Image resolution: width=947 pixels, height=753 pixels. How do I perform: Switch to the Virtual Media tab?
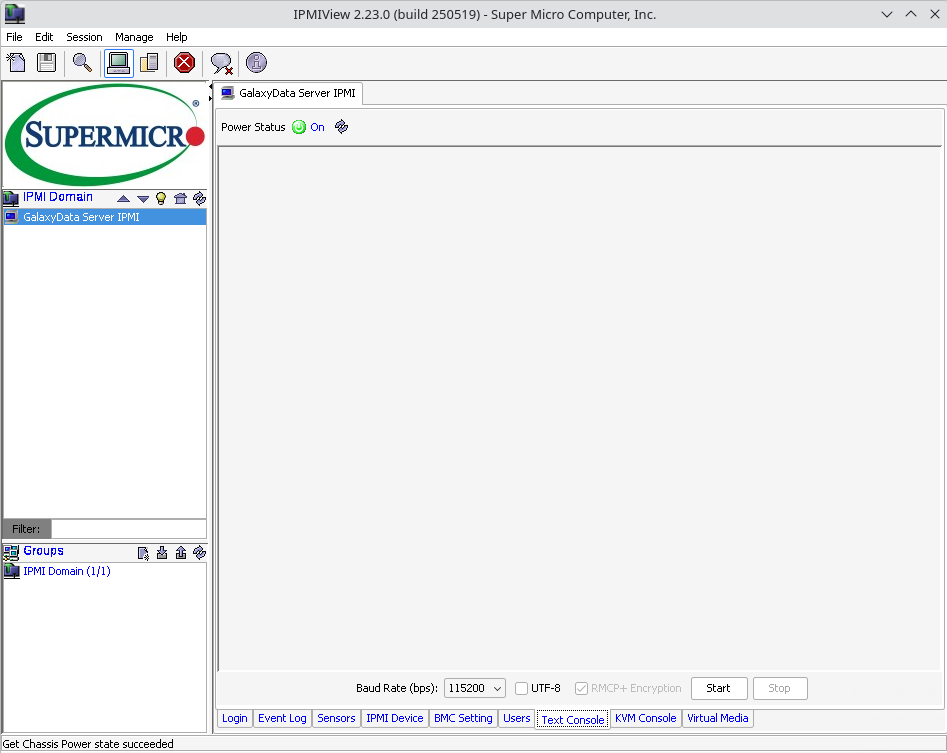tap(717, 718)
